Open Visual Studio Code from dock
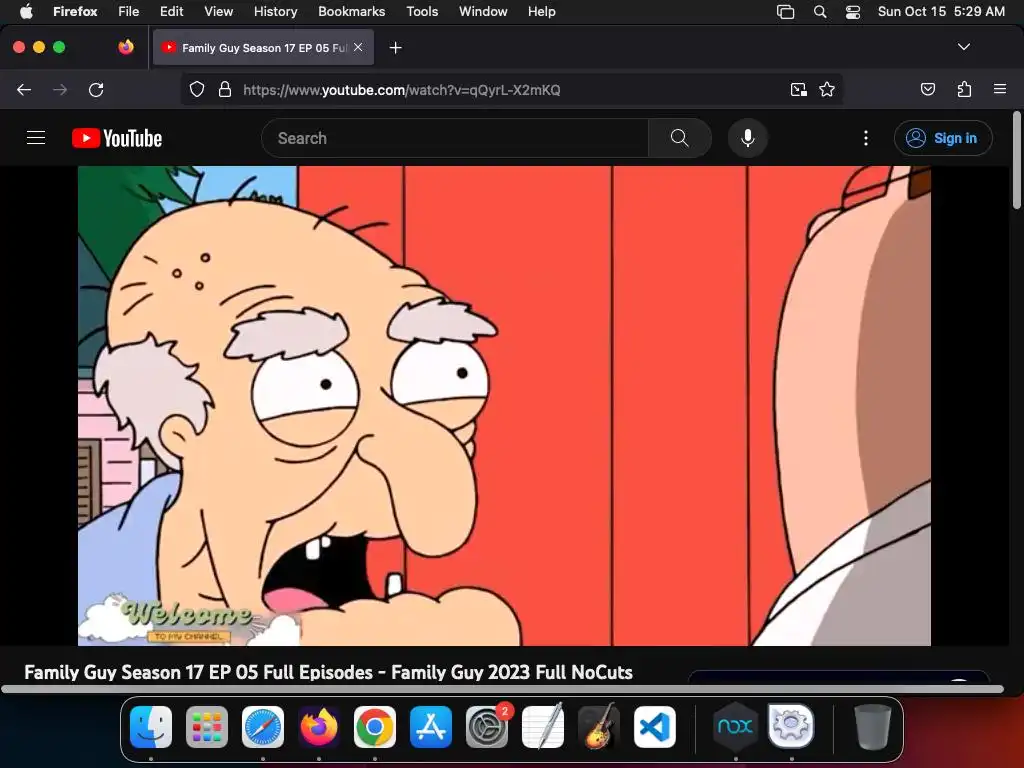The width and height of the screenshot is (1024, 768). tap(655, 727)
